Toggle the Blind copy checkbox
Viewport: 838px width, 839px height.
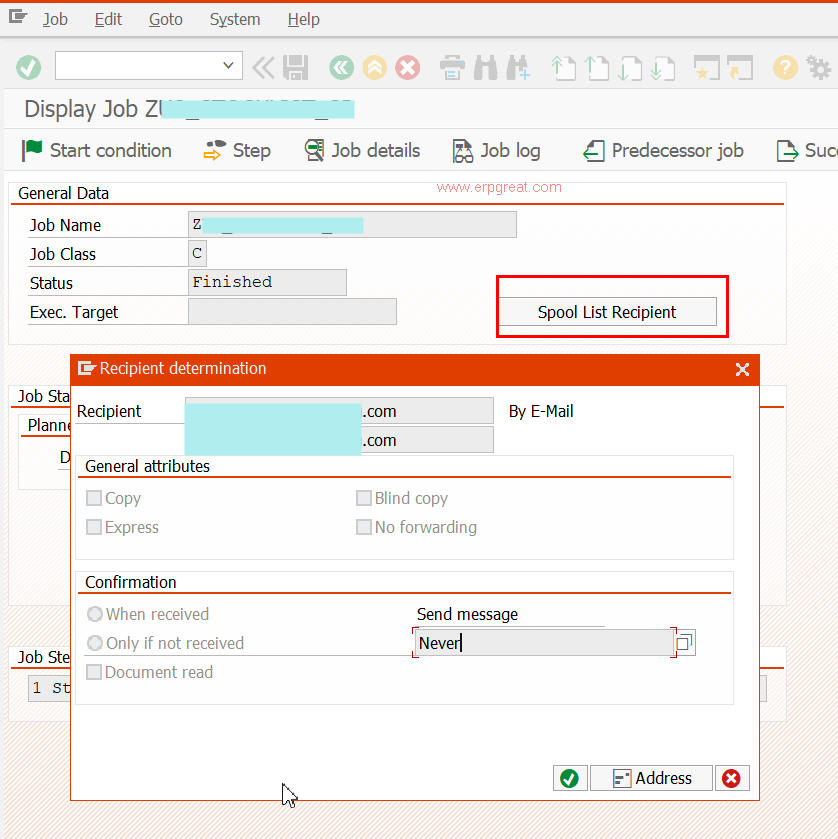(x=363, y=498)
